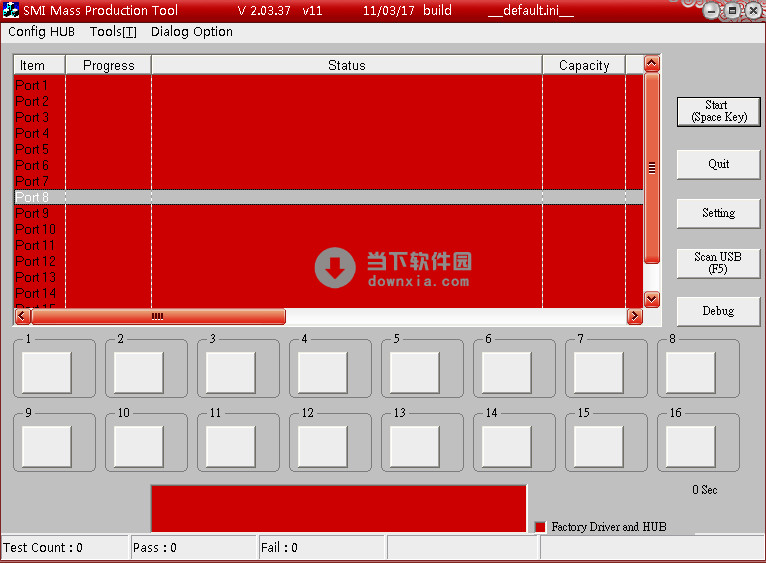
Task: Click port slot 7 box
Action: click(598, 373)
